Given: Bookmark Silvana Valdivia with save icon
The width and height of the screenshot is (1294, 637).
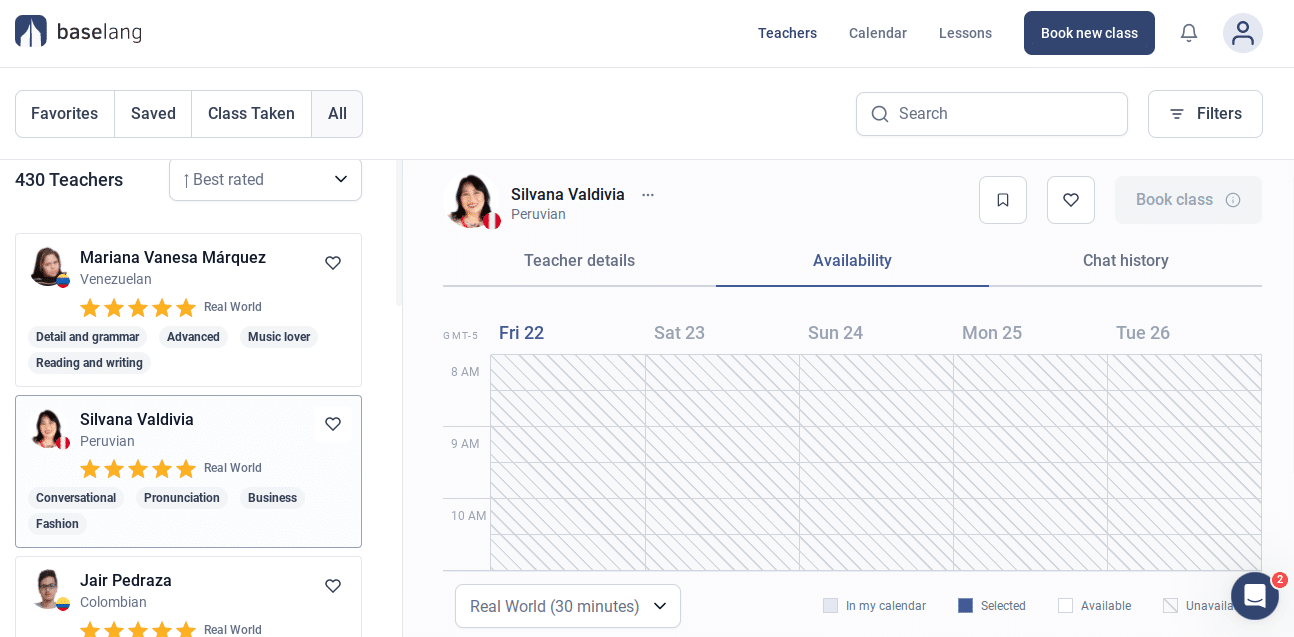Looking at the screenshot, I should tap(1002, 200).
